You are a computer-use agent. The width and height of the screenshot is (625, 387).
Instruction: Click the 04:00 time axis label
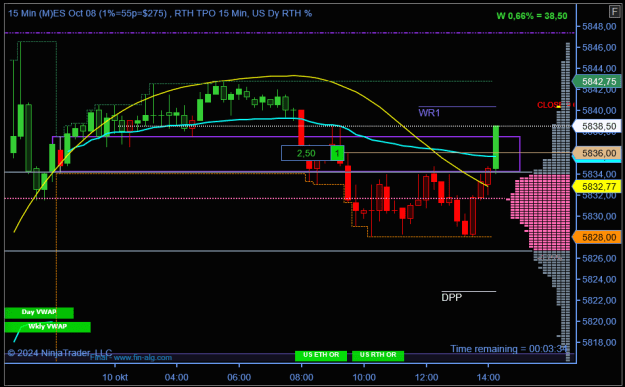pyautogui.click(x=177, y=377)
